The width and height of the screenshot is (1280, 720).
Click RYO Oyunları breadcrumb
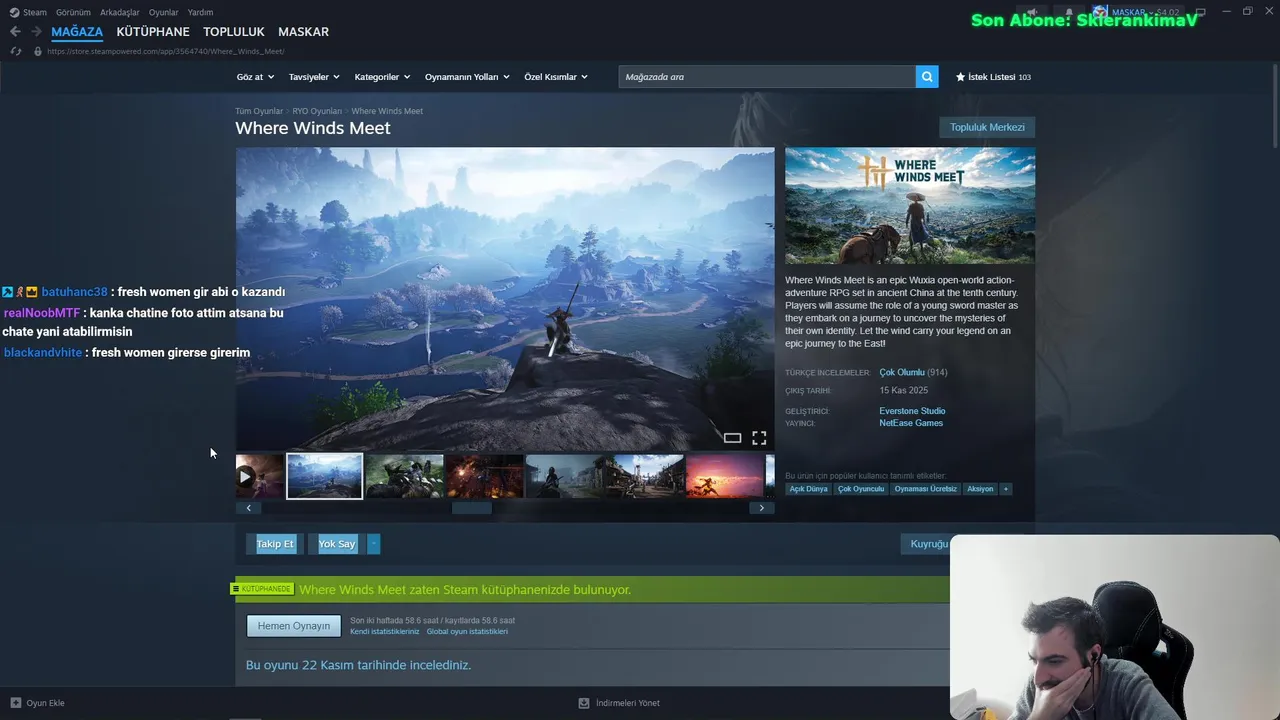tap(317, 111)
